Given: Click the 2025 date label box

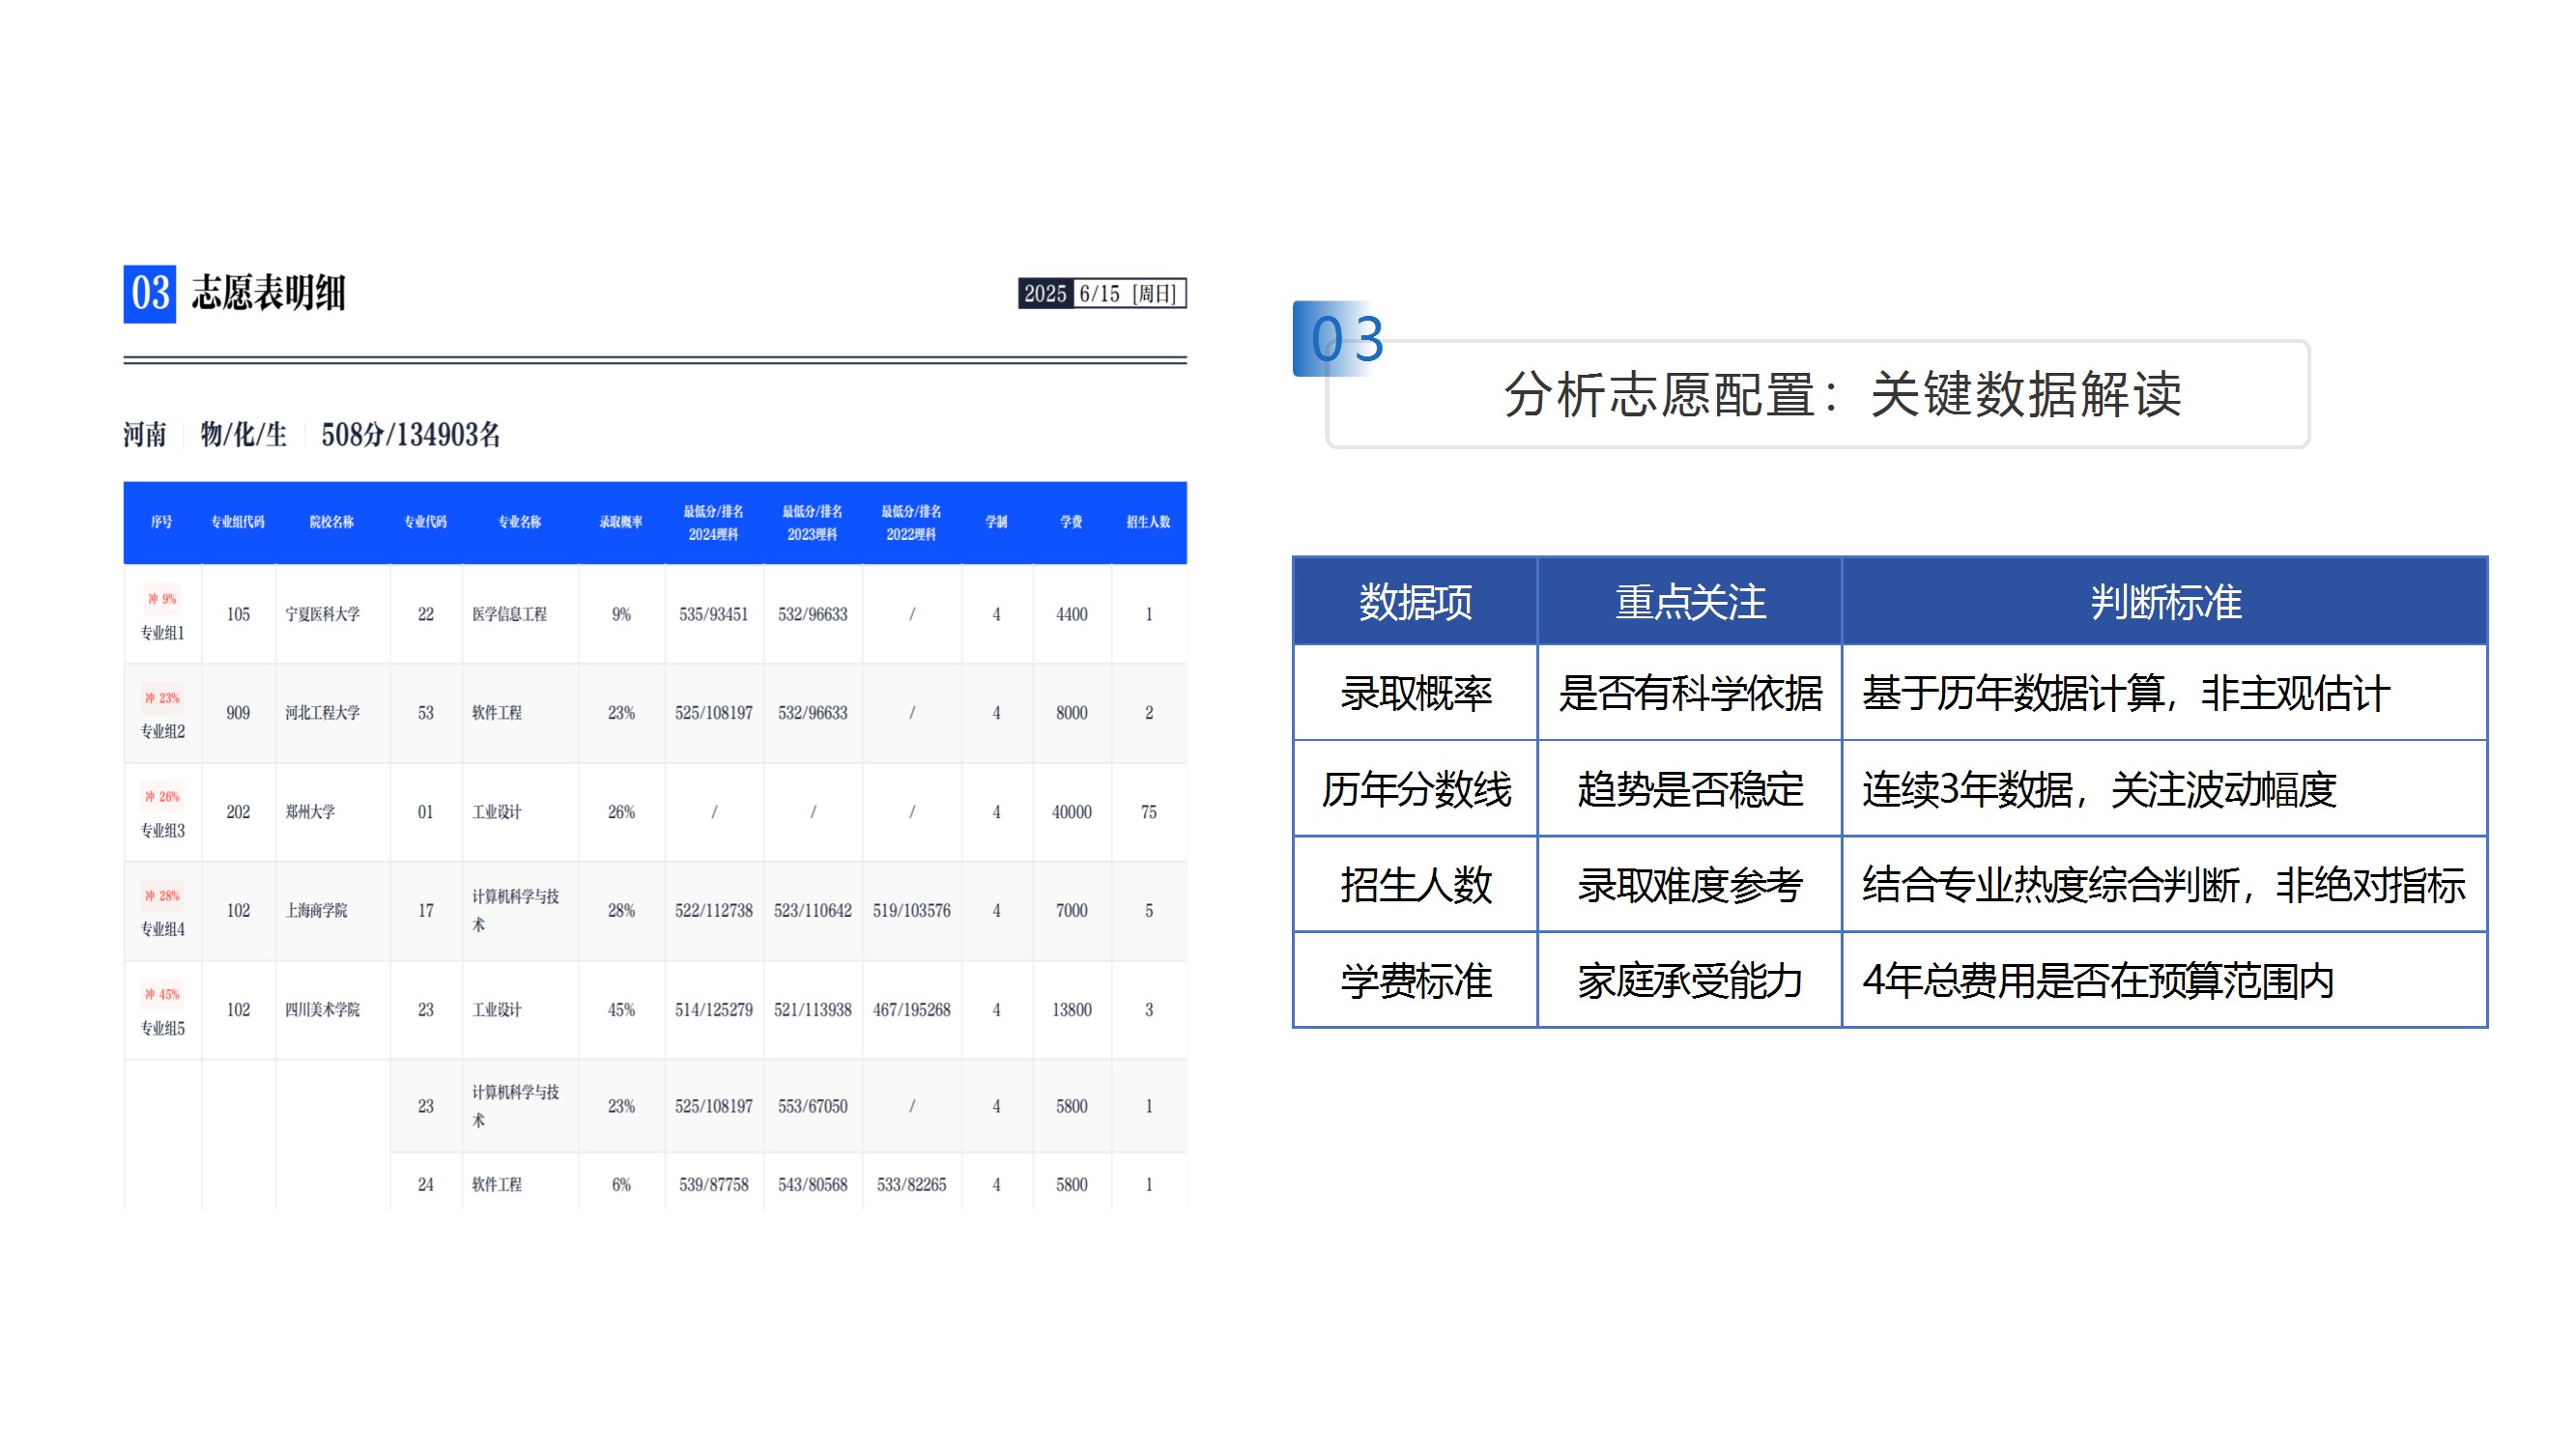Looking at the screenshot, I should [1045, 293].
